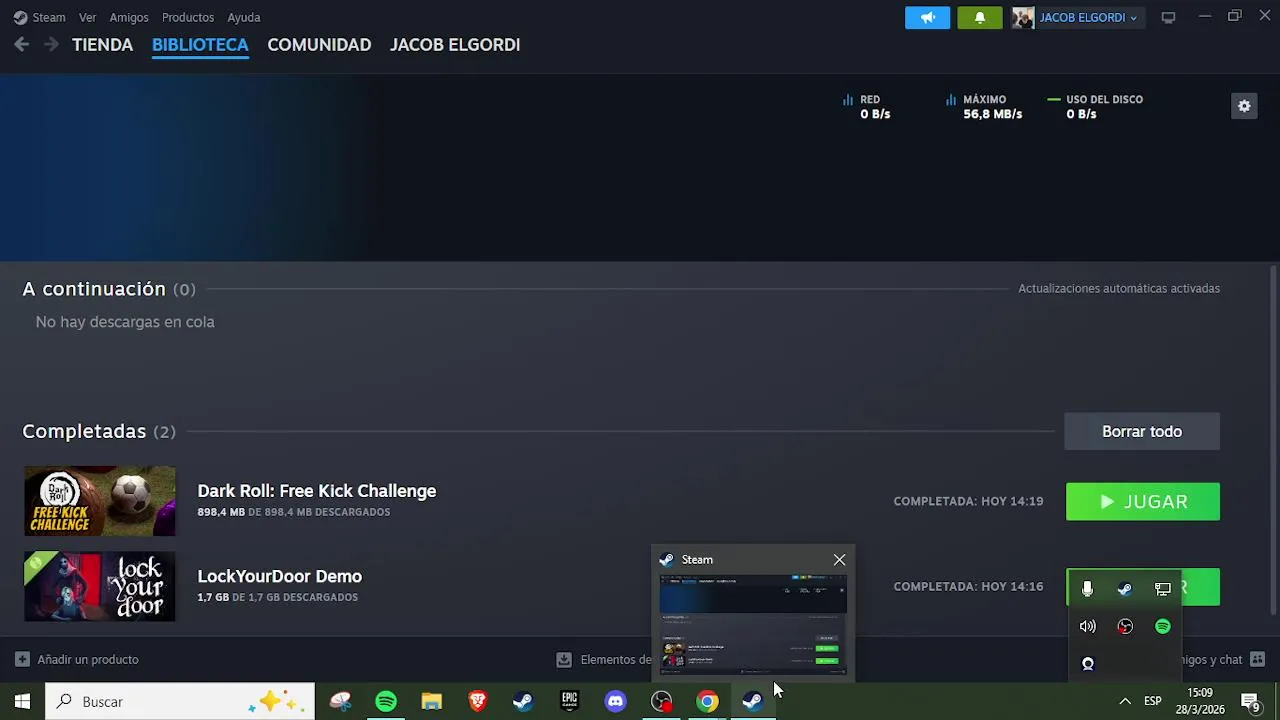The width and height of the screenshot is (1280, 720).
Task: Click the Buscar taskbar search box
Action: pyautogui.click(x=180, y=701)
